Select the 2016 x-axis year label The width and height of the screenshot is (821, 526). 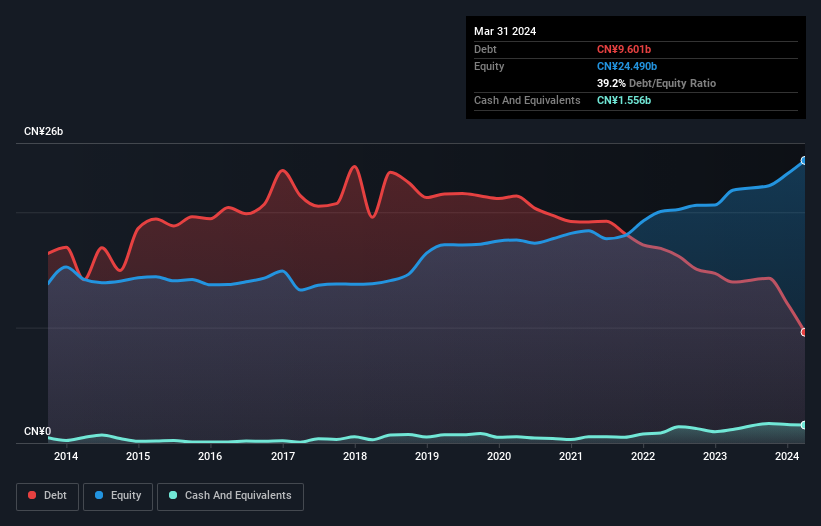point(210,457)
